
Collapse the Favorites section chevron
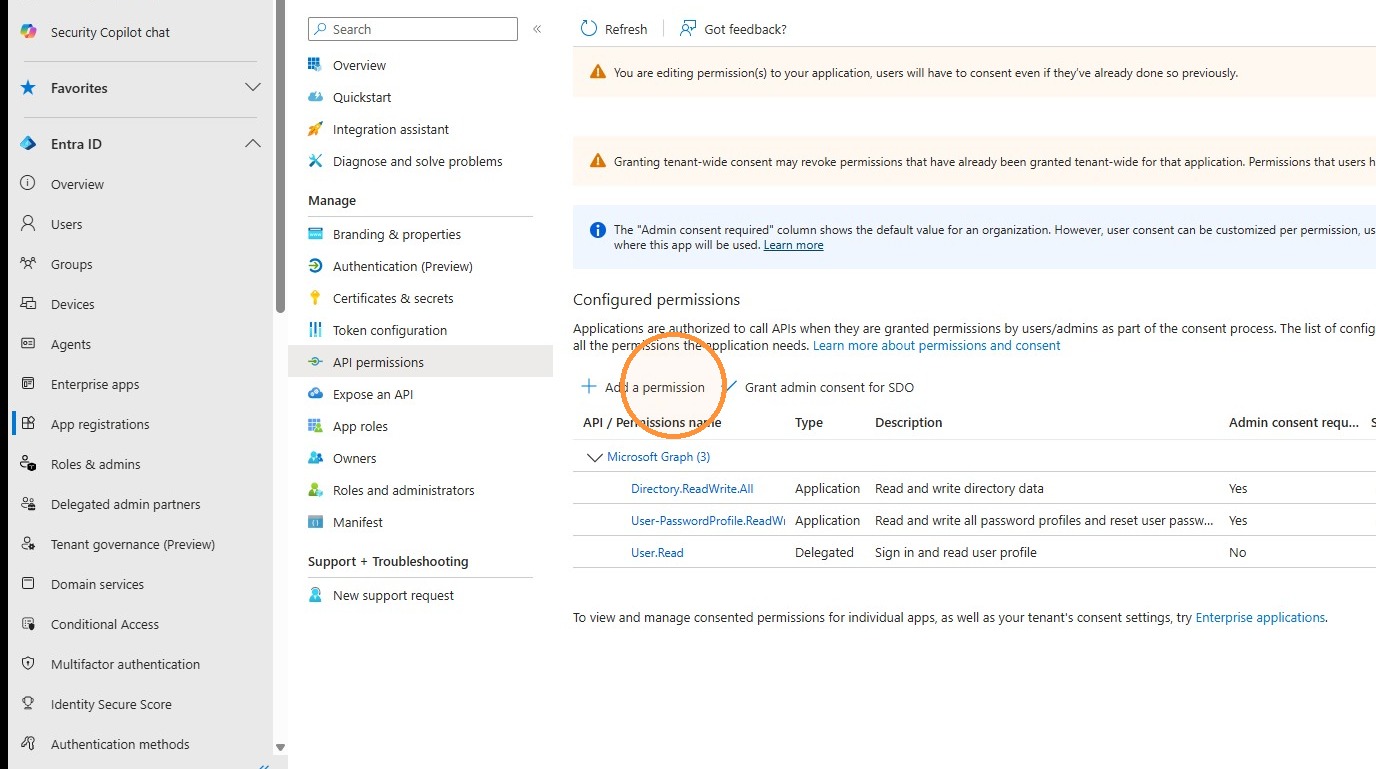pos(253,88)
